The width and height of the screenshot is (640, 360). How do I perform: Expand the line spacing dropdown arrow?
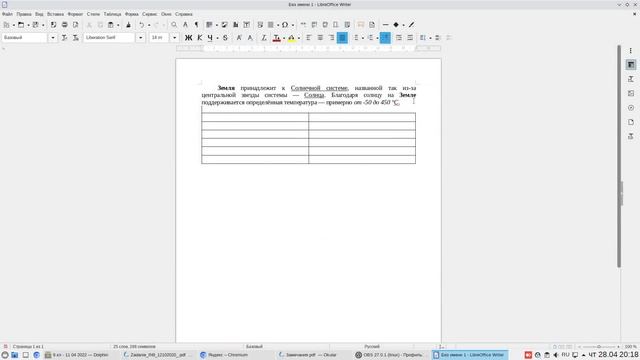430,38
